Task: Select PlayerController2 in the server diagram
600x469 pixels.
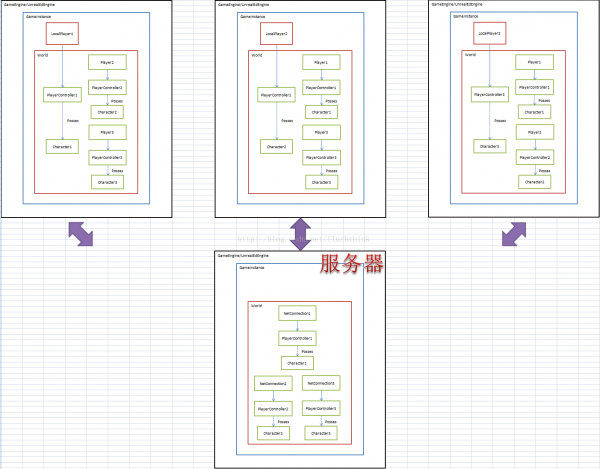Action: pyautogui.click(x=273, y=409)
